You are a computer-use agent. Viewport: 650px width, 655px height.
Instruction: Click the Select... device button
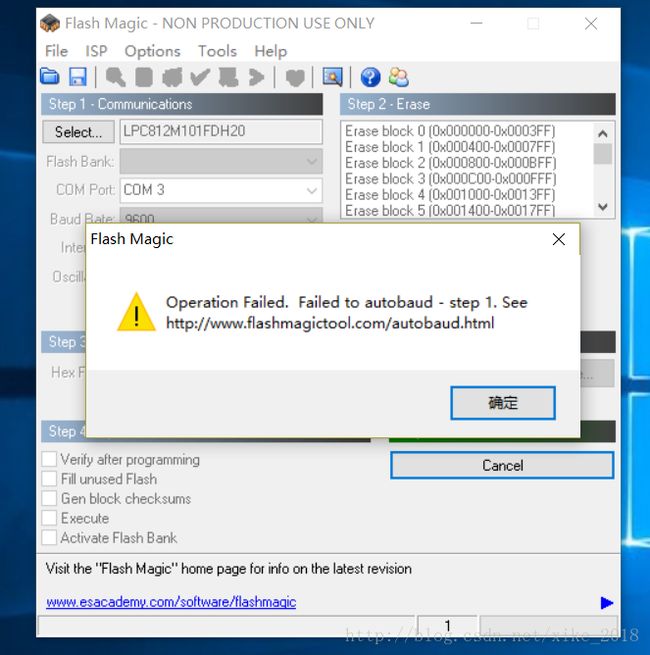(x=78, y=132)
